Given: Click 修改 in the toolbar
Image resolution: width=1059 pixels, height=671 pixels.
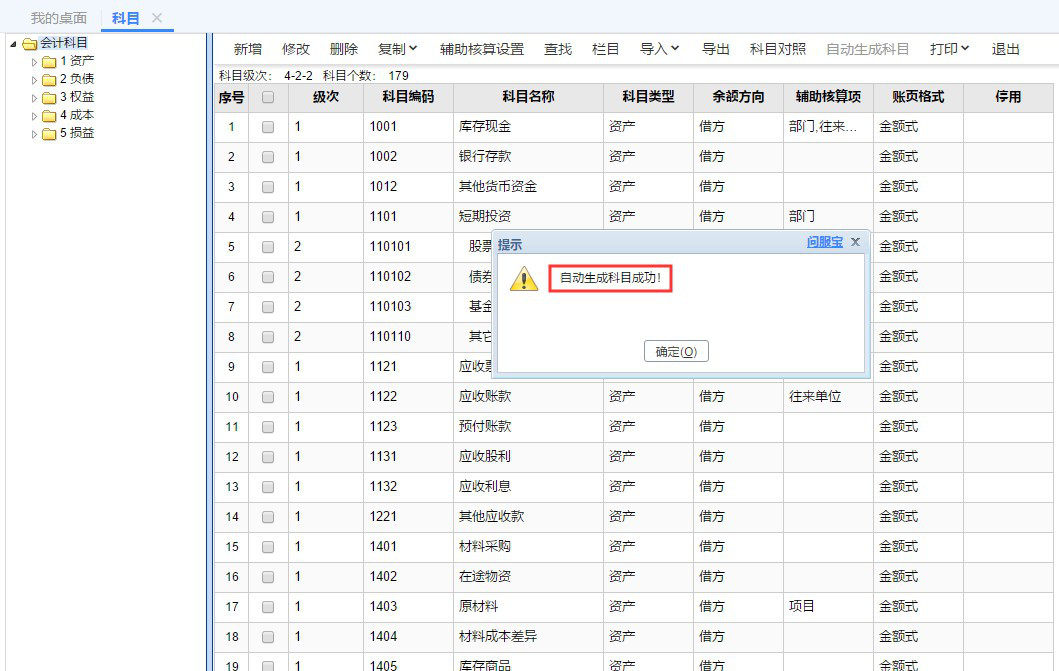Looking at the screenshot, I should pos(296,49).
